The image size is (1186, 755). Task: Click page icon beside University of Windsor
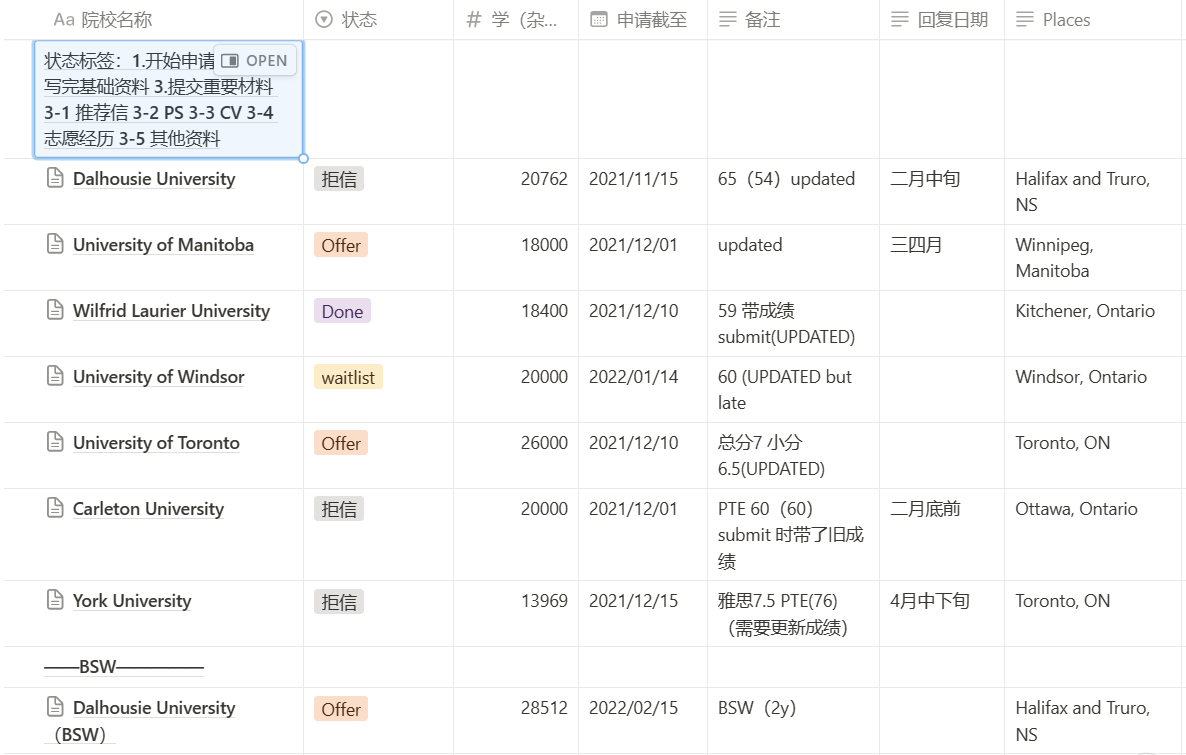click(x=55, y=376)
